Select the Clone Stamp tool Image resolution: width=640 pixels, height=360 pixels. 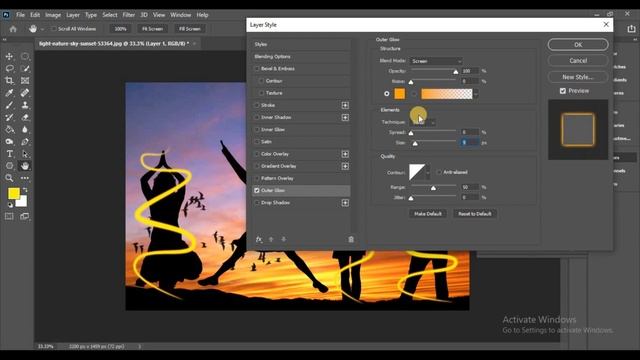click(x=25, y=105)
